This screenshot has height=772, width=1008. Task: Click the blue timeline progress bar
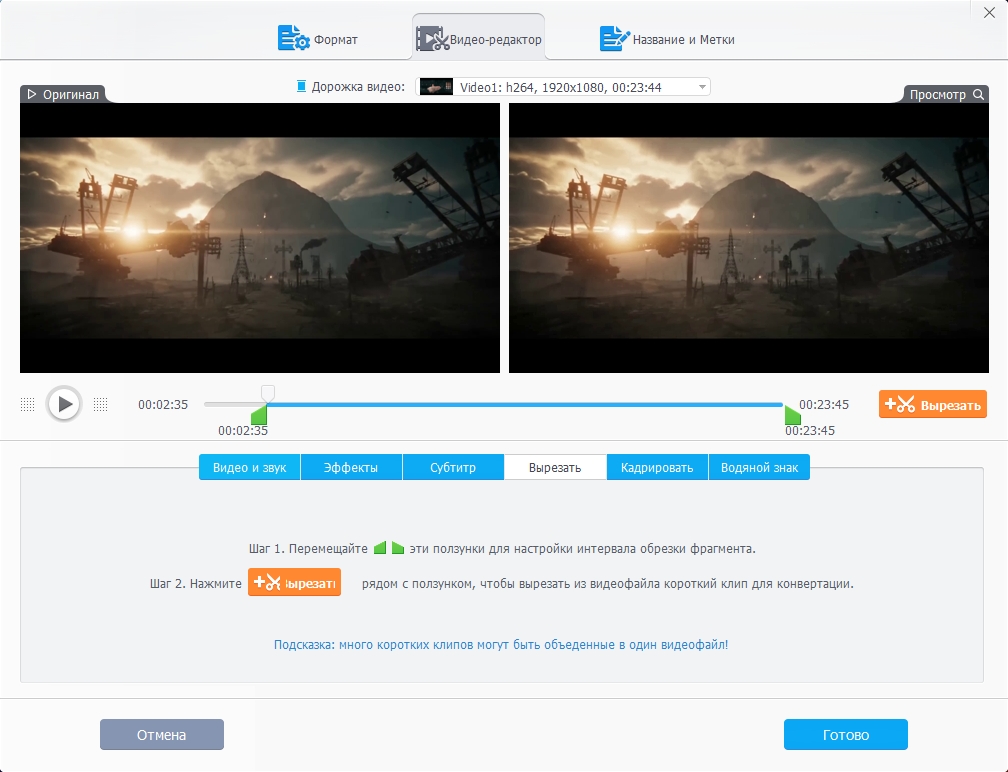(525, 404)
